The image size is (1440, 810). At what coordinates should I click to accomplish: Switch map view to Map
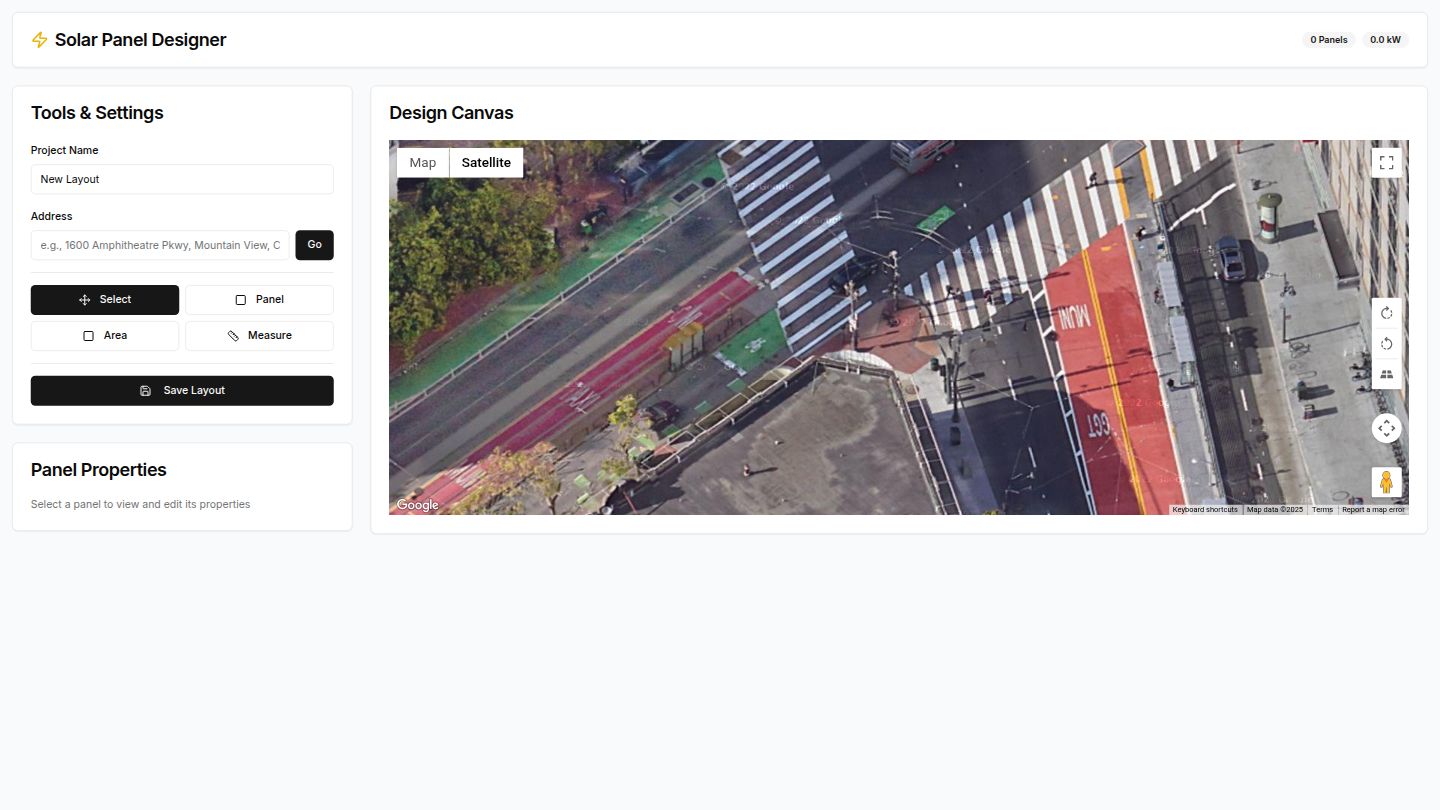tap(423, 163)
